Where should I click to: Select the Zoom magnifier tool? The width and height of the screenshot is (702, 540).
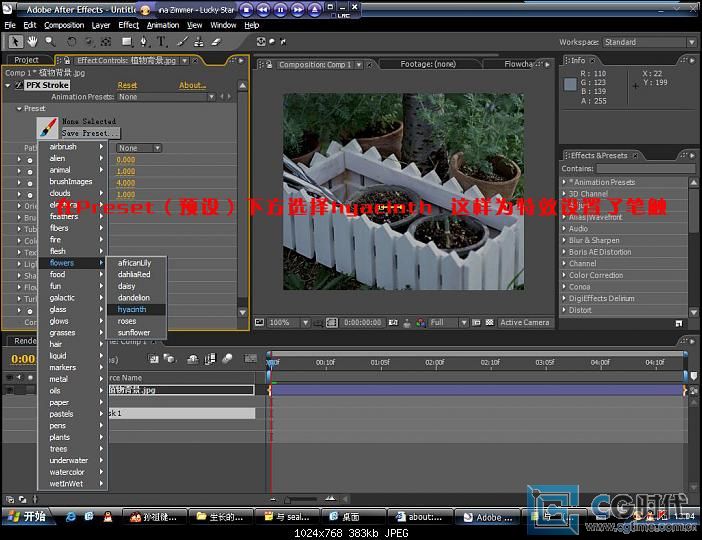50,42
